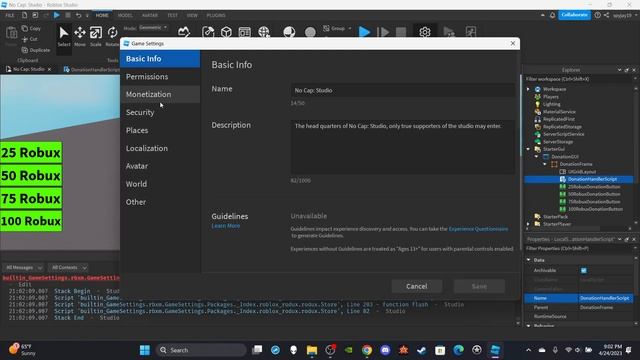Open Avatar settings page
640x360 pixels.
pos(160,166)
